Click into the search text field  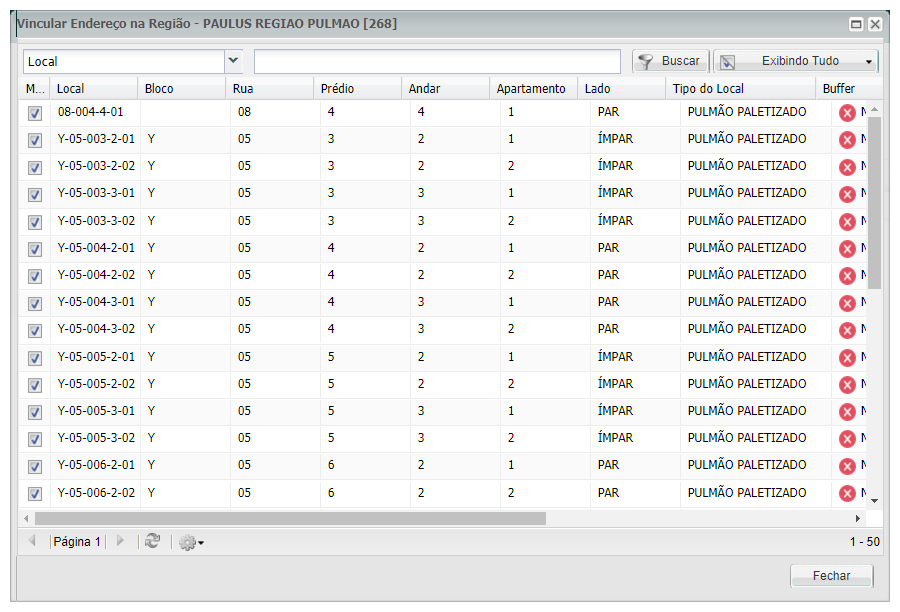pyautogui.click(x=437, y=61)
